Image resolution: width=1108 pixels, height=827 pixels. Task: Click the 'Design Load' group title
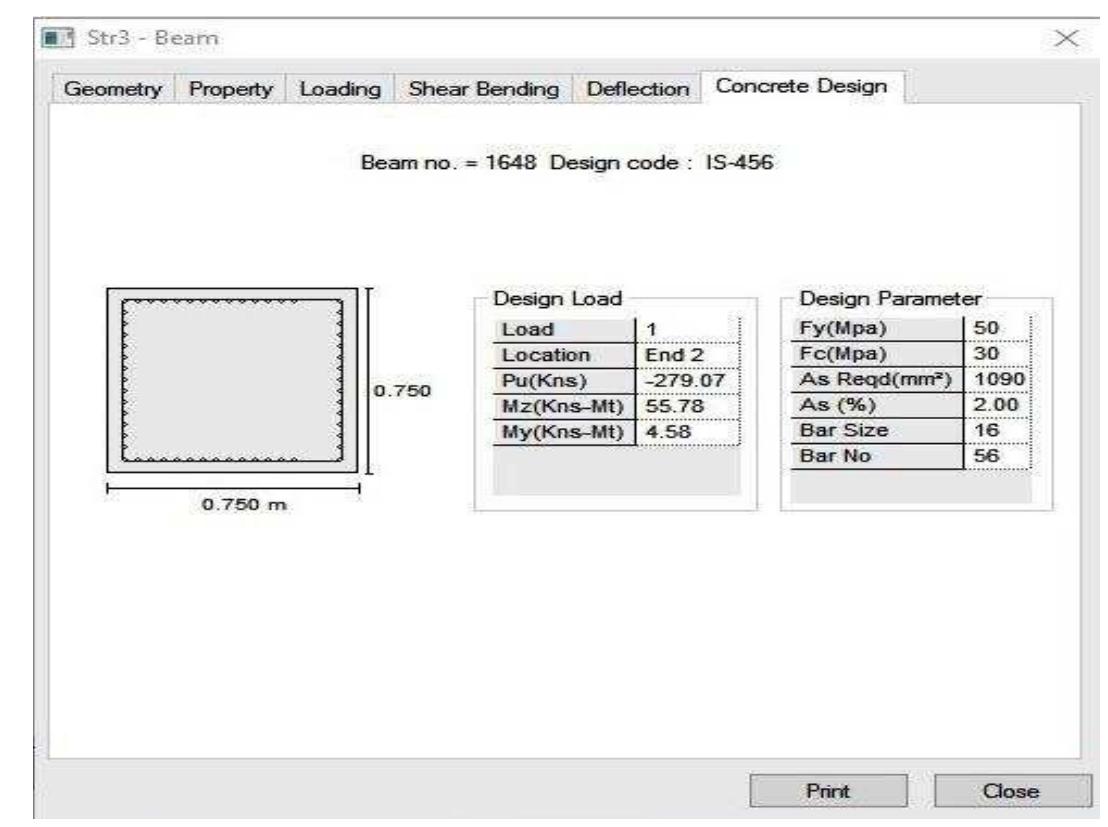(558, 299)
